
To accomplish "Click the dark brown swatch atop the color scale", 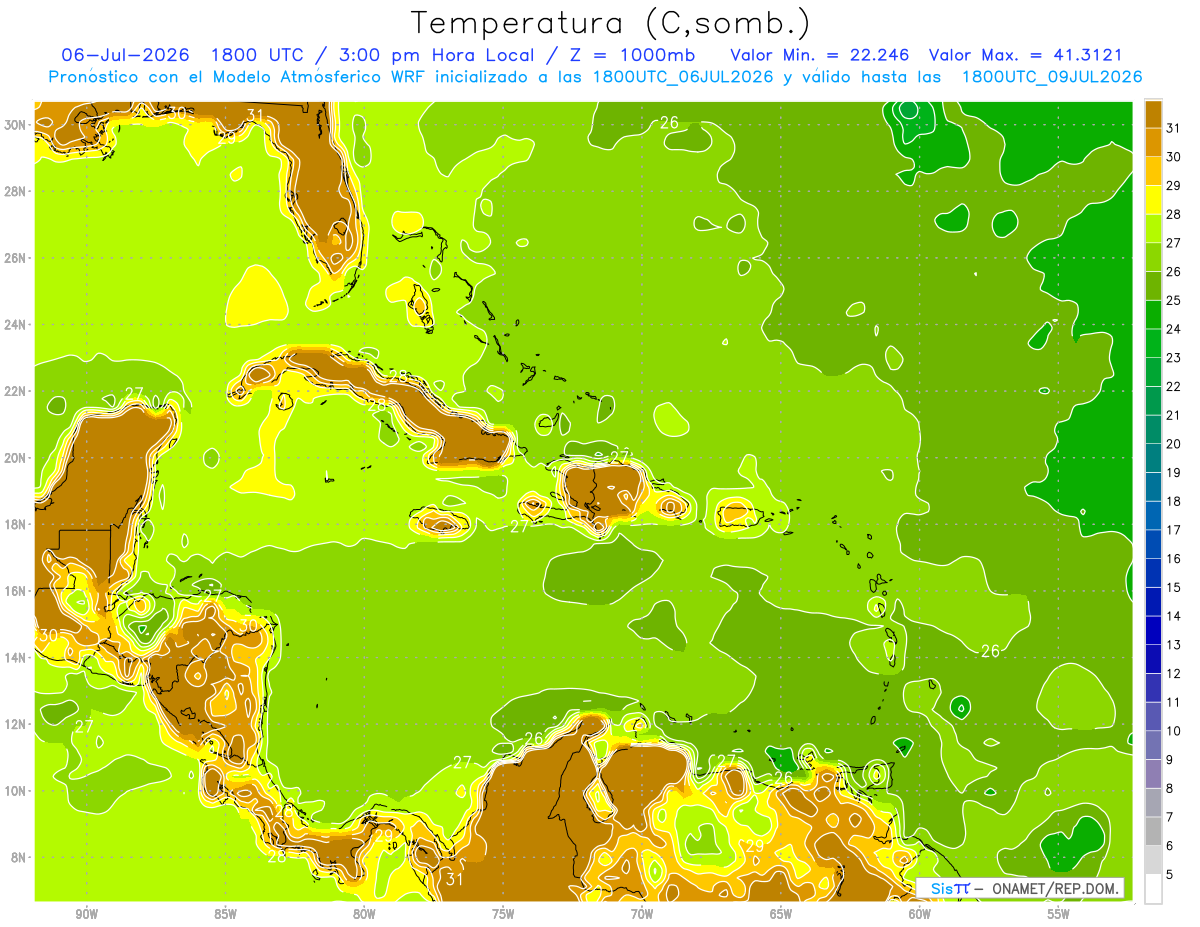I will (x=1154, y=115).
